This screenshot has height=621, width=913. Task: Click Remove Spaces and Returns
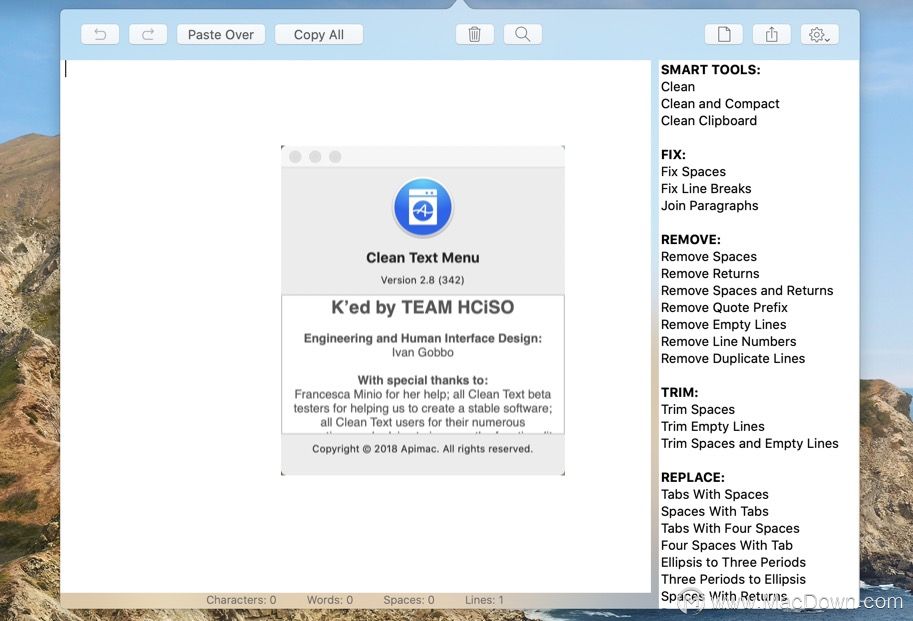pos(746,290)
